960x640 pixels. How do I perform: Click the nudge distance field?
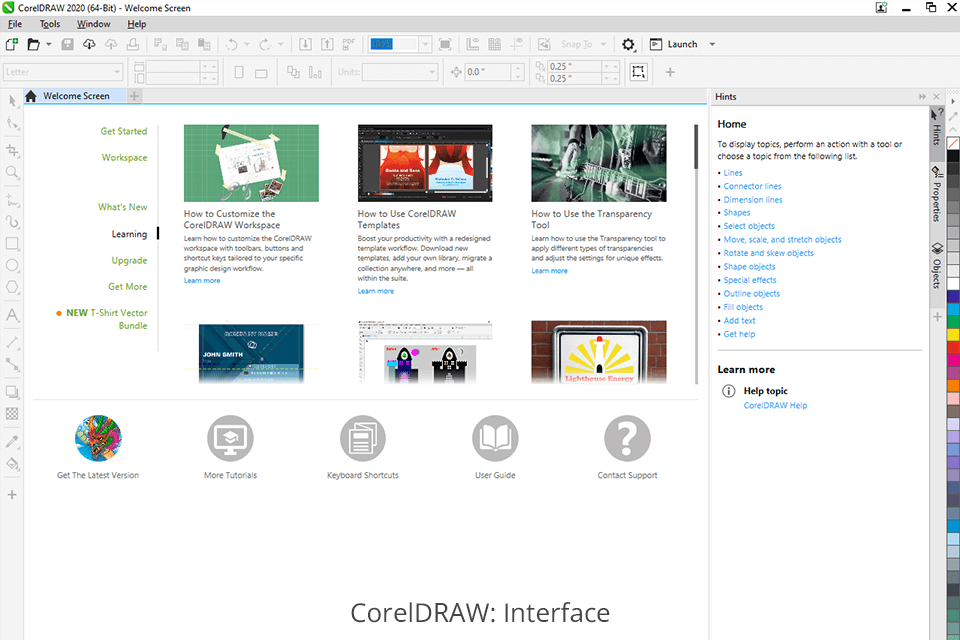pos(488,72)
